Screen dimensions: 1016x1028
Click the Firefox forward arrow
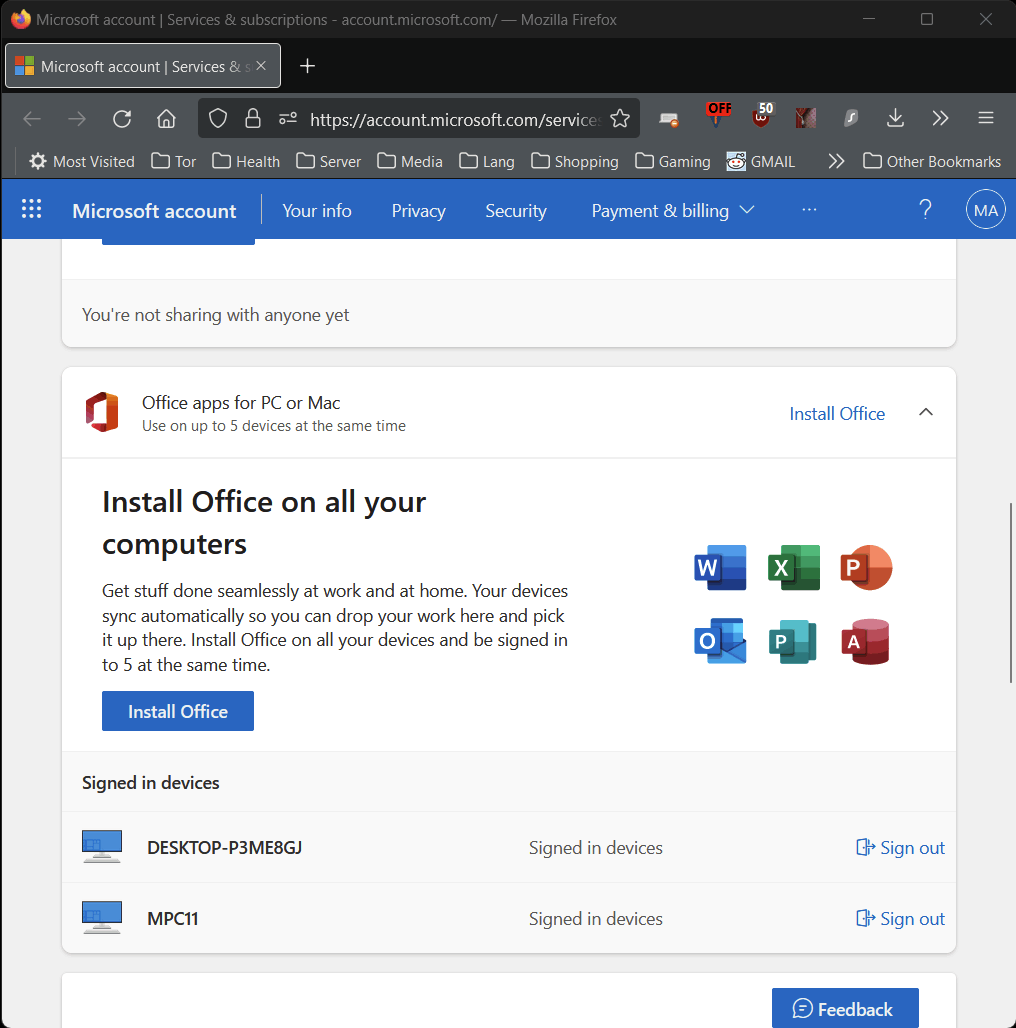[x=77, y=119]
